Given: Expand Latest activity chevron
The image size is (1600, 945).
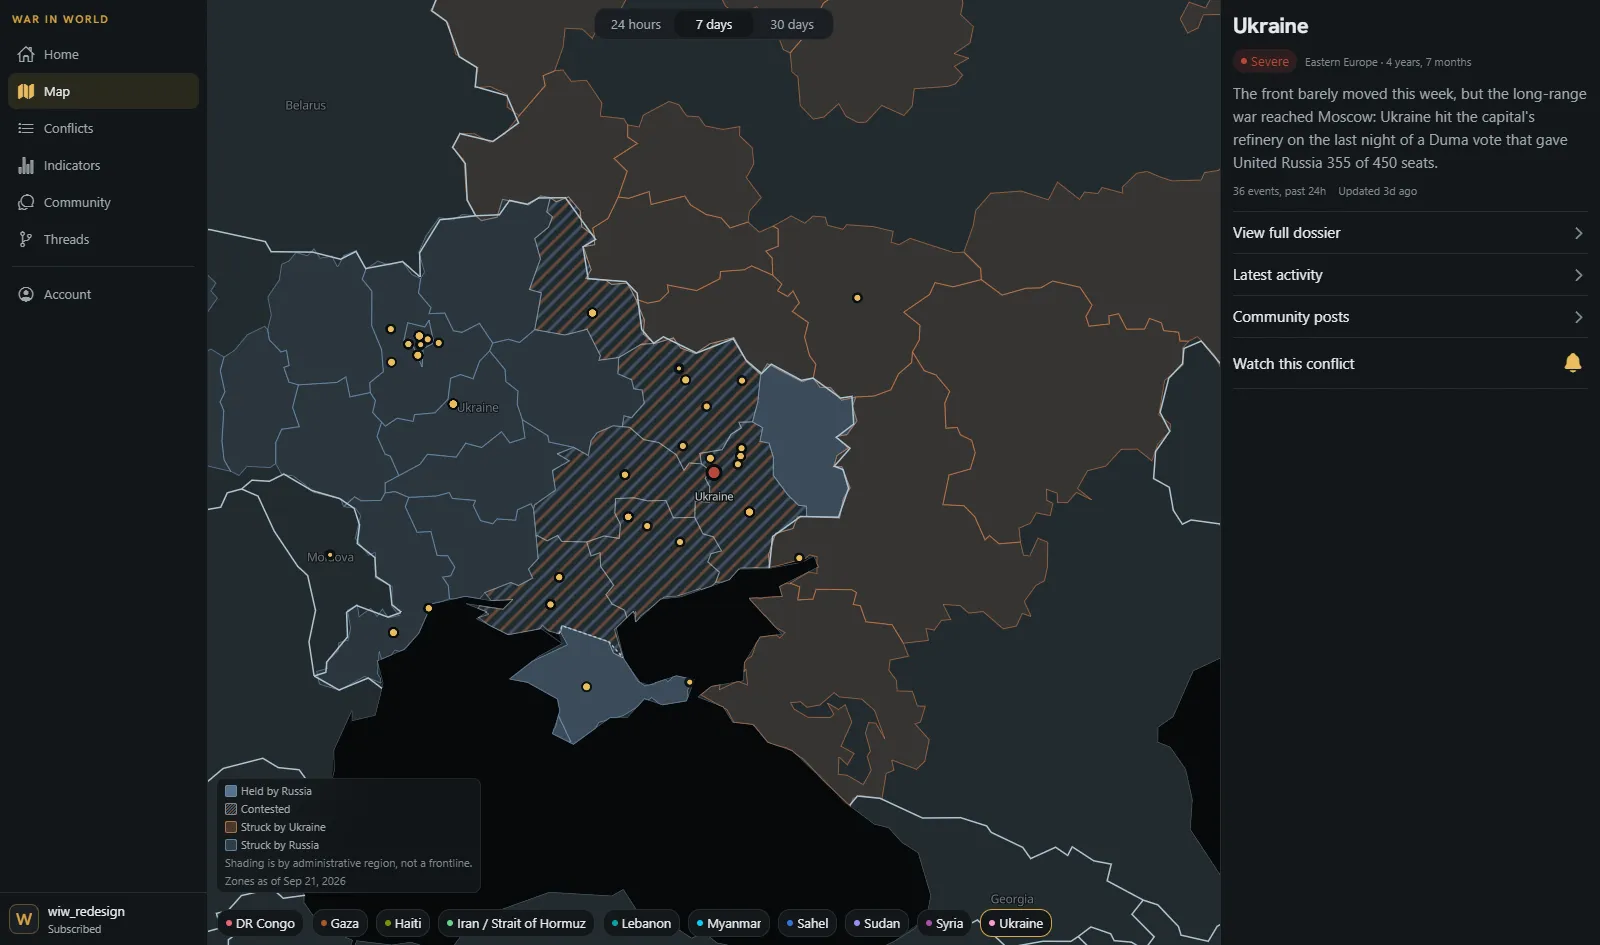Looking at the screenshot, I should click(1578, 275).
